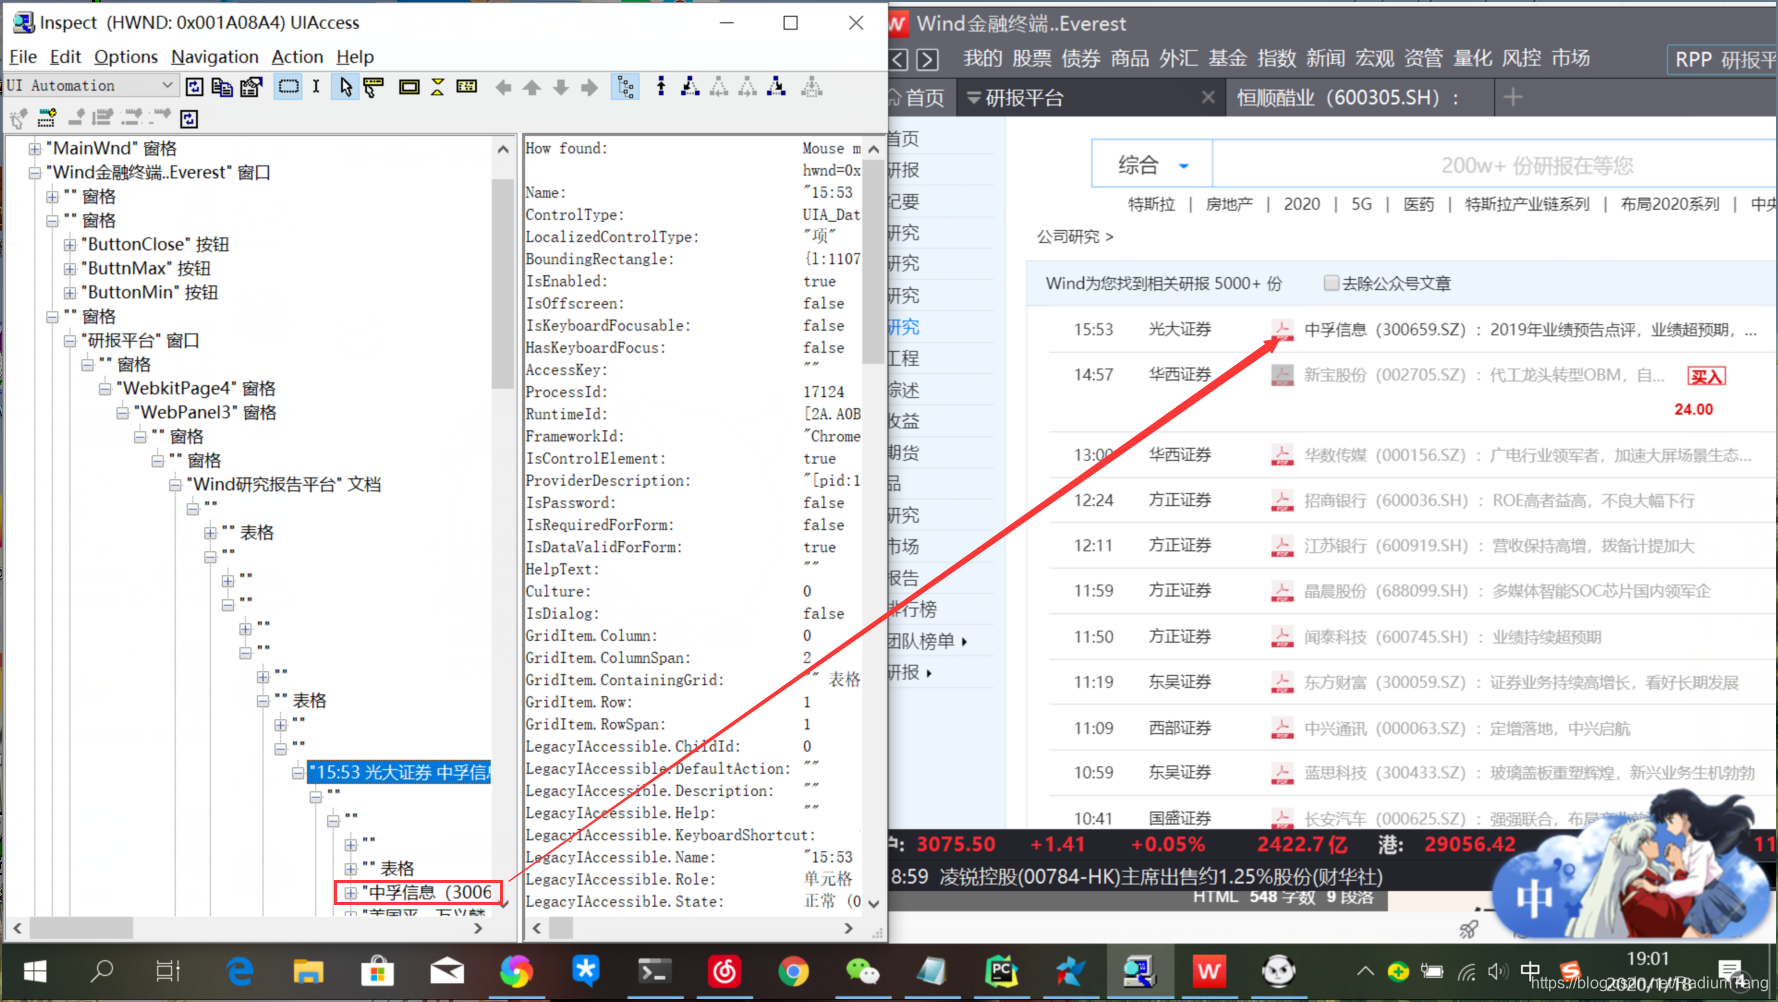This screenshot has width=1778, height=1002.
Task: Click PDF icon for the 新宝股份 report
Action: (1281, 375)
